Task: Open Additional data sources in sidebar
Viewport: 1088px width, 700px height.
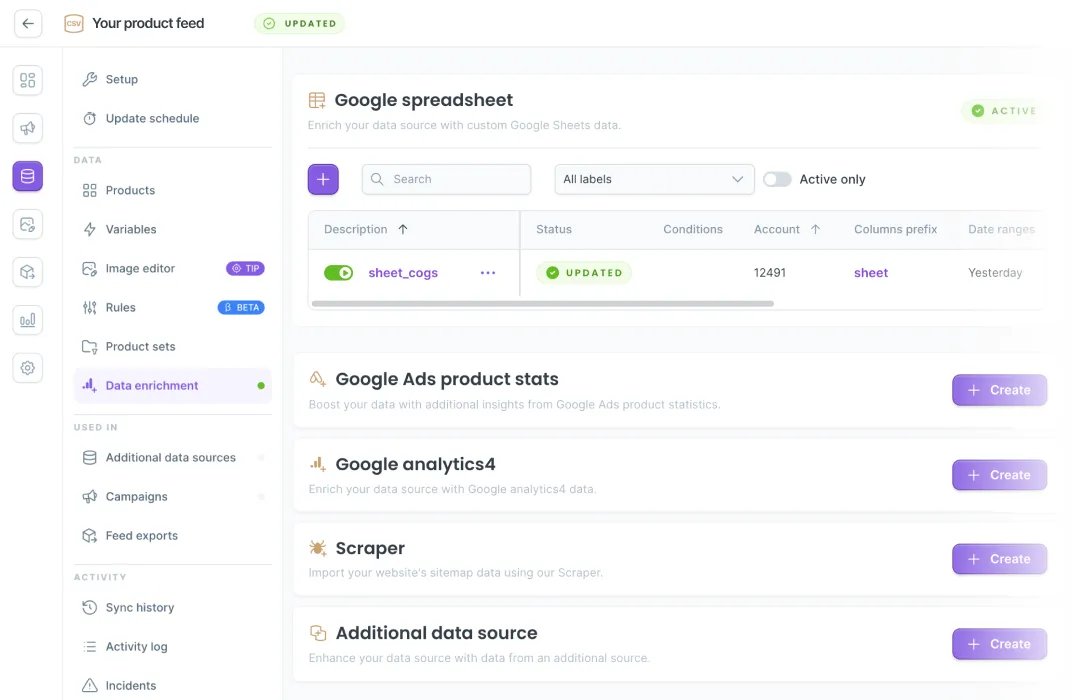Action: [173, 457]
